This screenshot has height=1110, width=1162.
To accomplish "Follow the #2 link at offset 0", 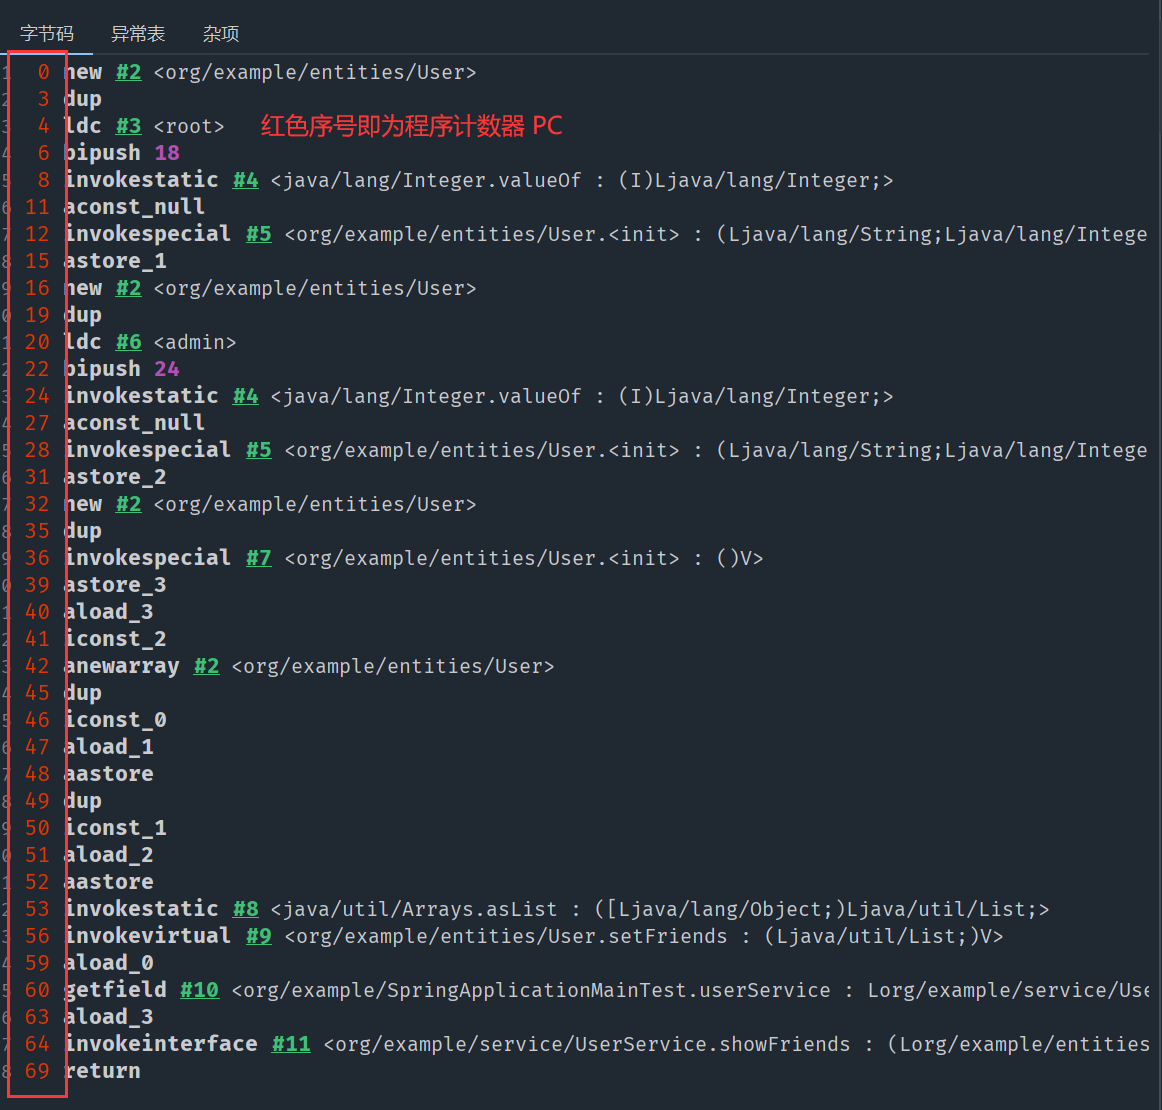I will click(128, 72).
